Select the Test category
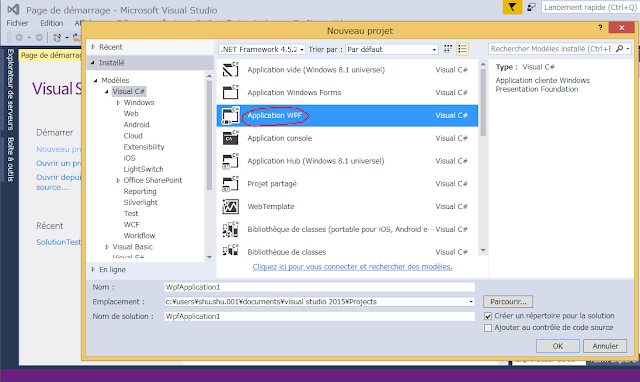The image size is (640, 382). pyautogui.click(x=131, y=213)
